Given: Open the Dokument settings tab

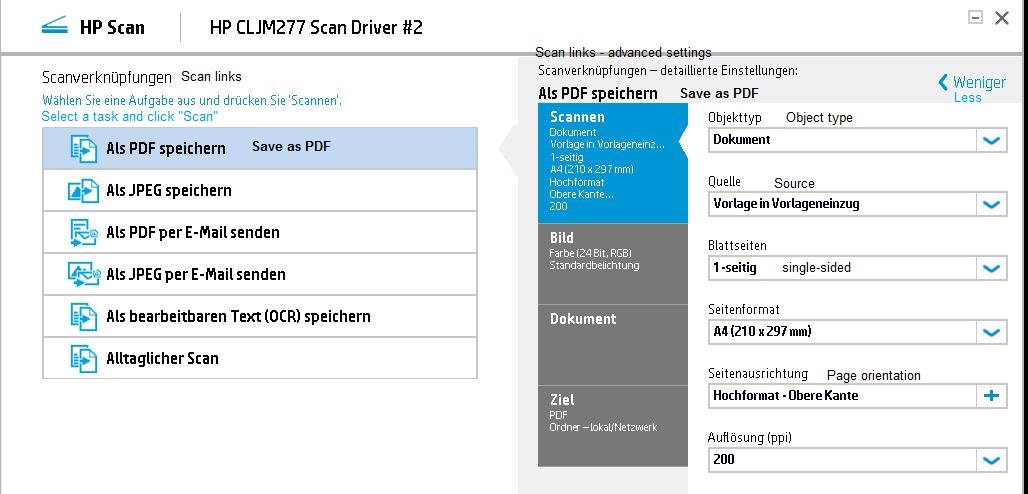Looking at the screenshot, I should coord(612,340).
